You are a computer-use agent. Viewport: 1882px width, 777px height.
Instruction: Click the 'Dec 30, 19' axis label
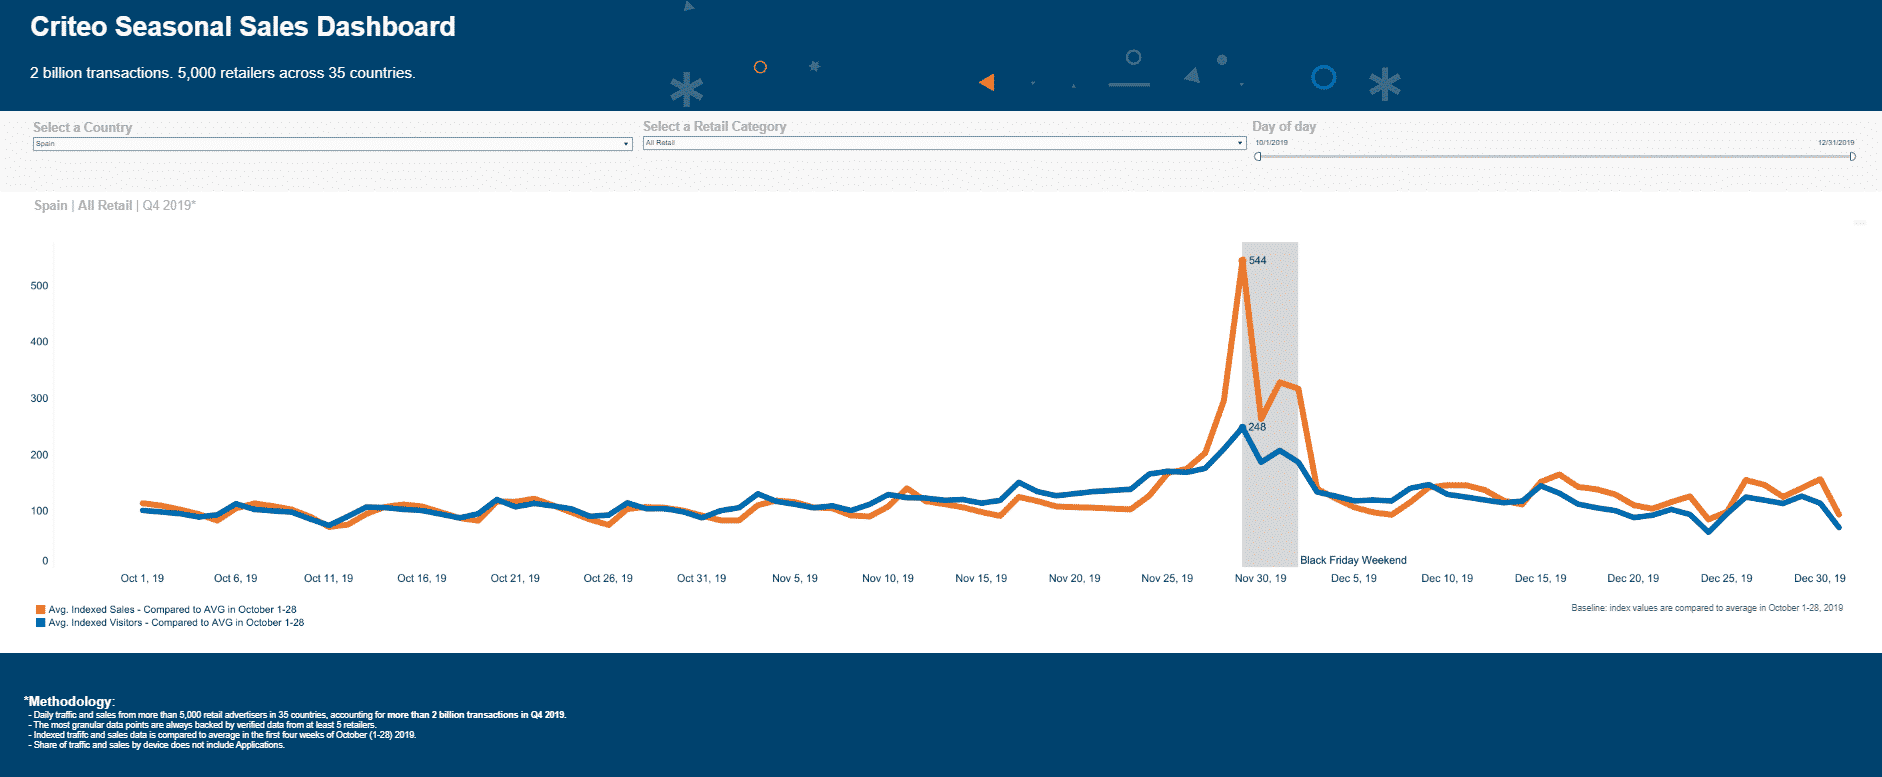pos(1820,578)
